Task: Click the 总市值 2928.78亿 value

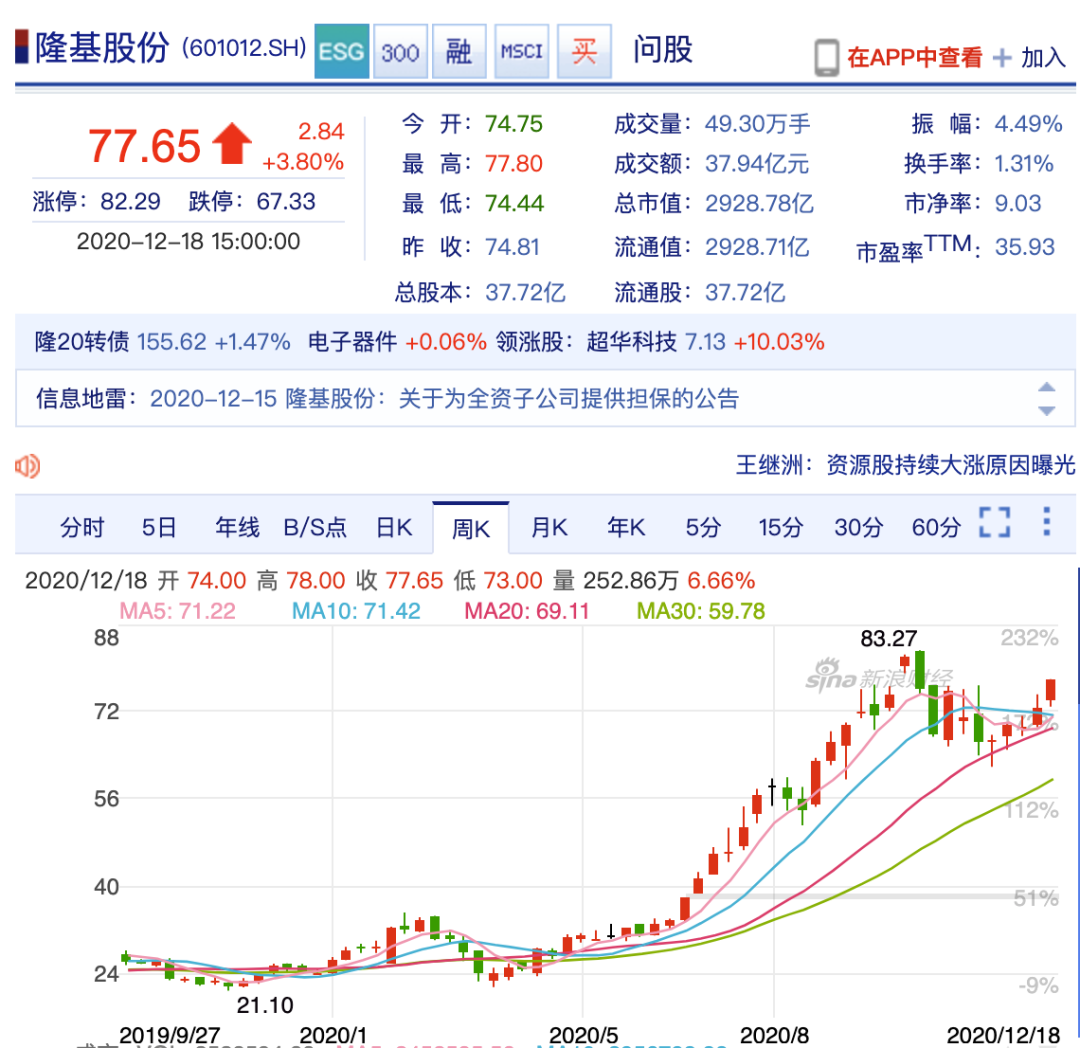Action: [759, 204]
